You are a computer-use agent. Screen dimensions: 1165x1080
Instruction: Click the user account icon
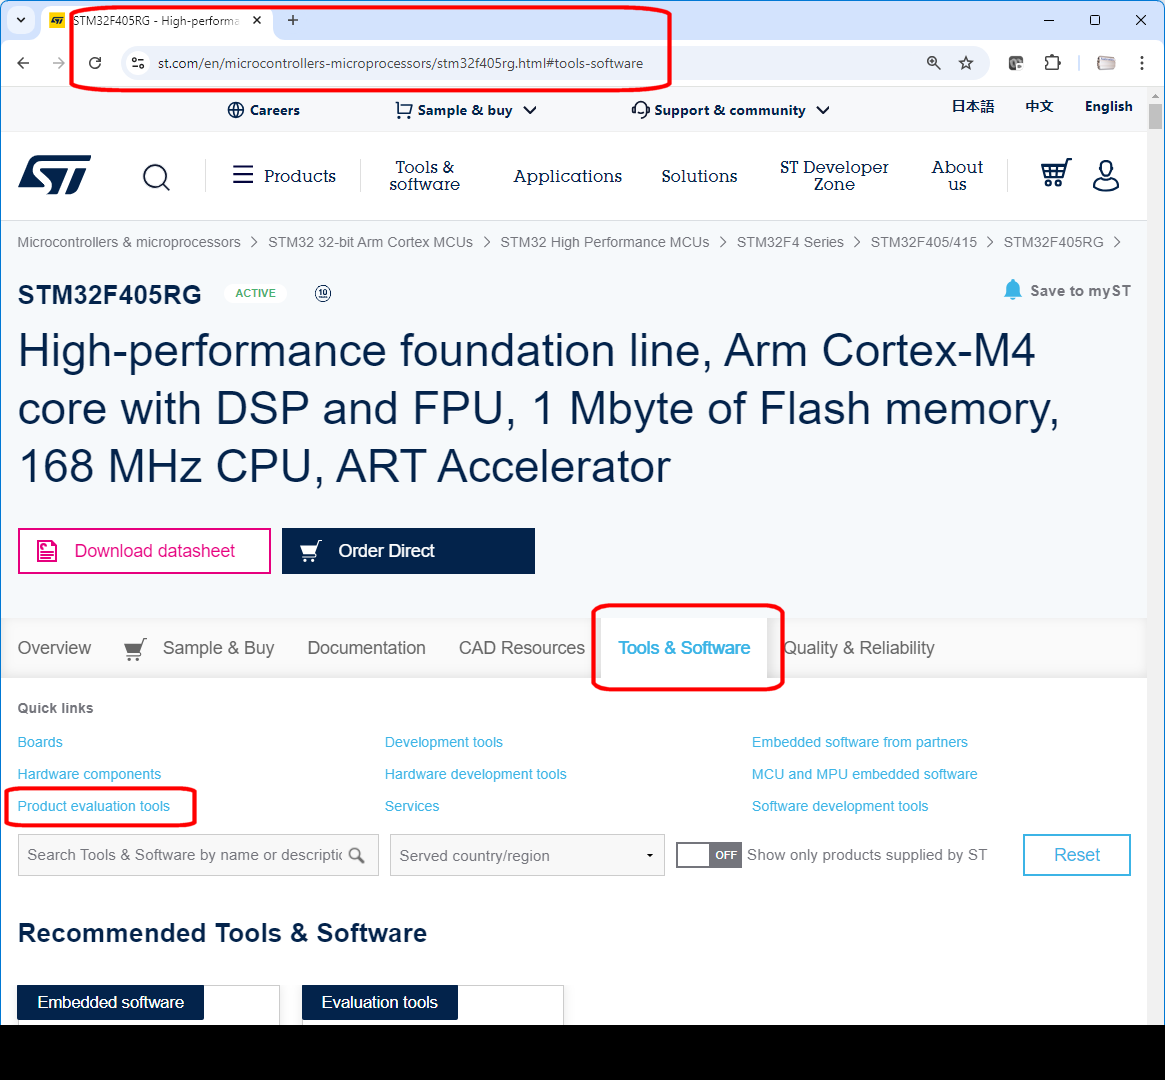point(1106,176)
